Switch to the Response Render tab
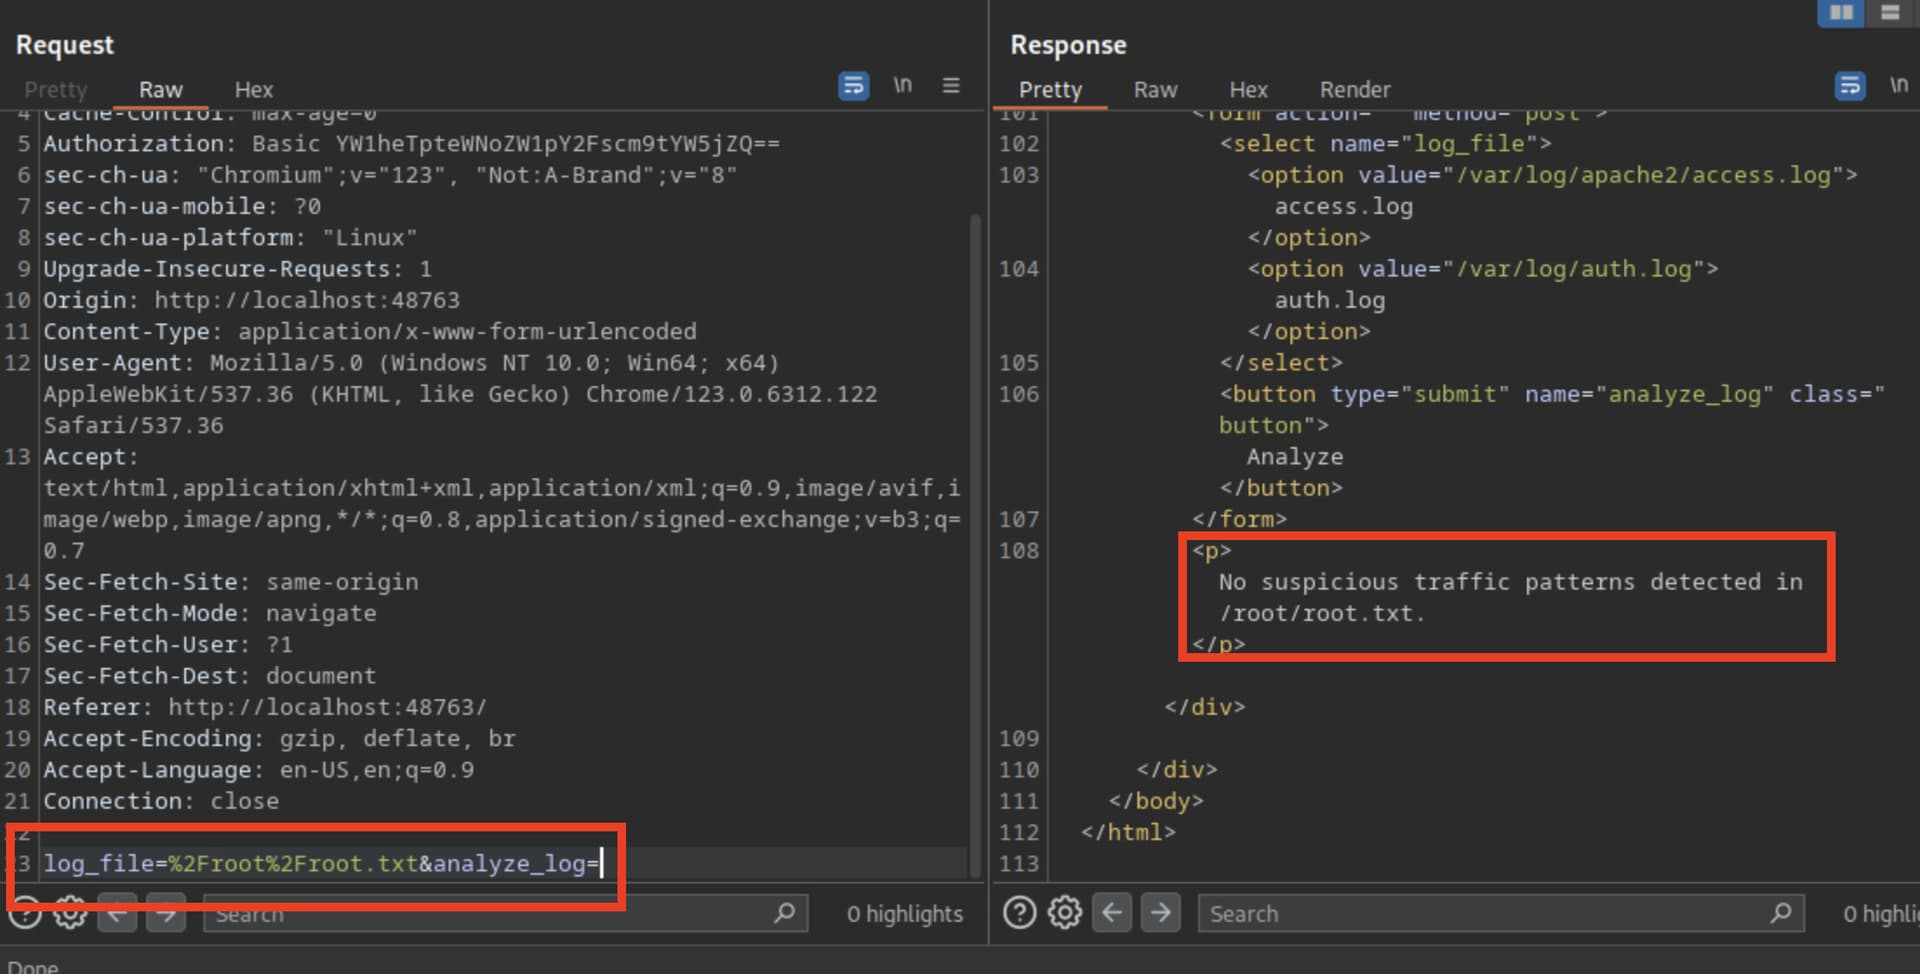 click(x=1354, y=90)
